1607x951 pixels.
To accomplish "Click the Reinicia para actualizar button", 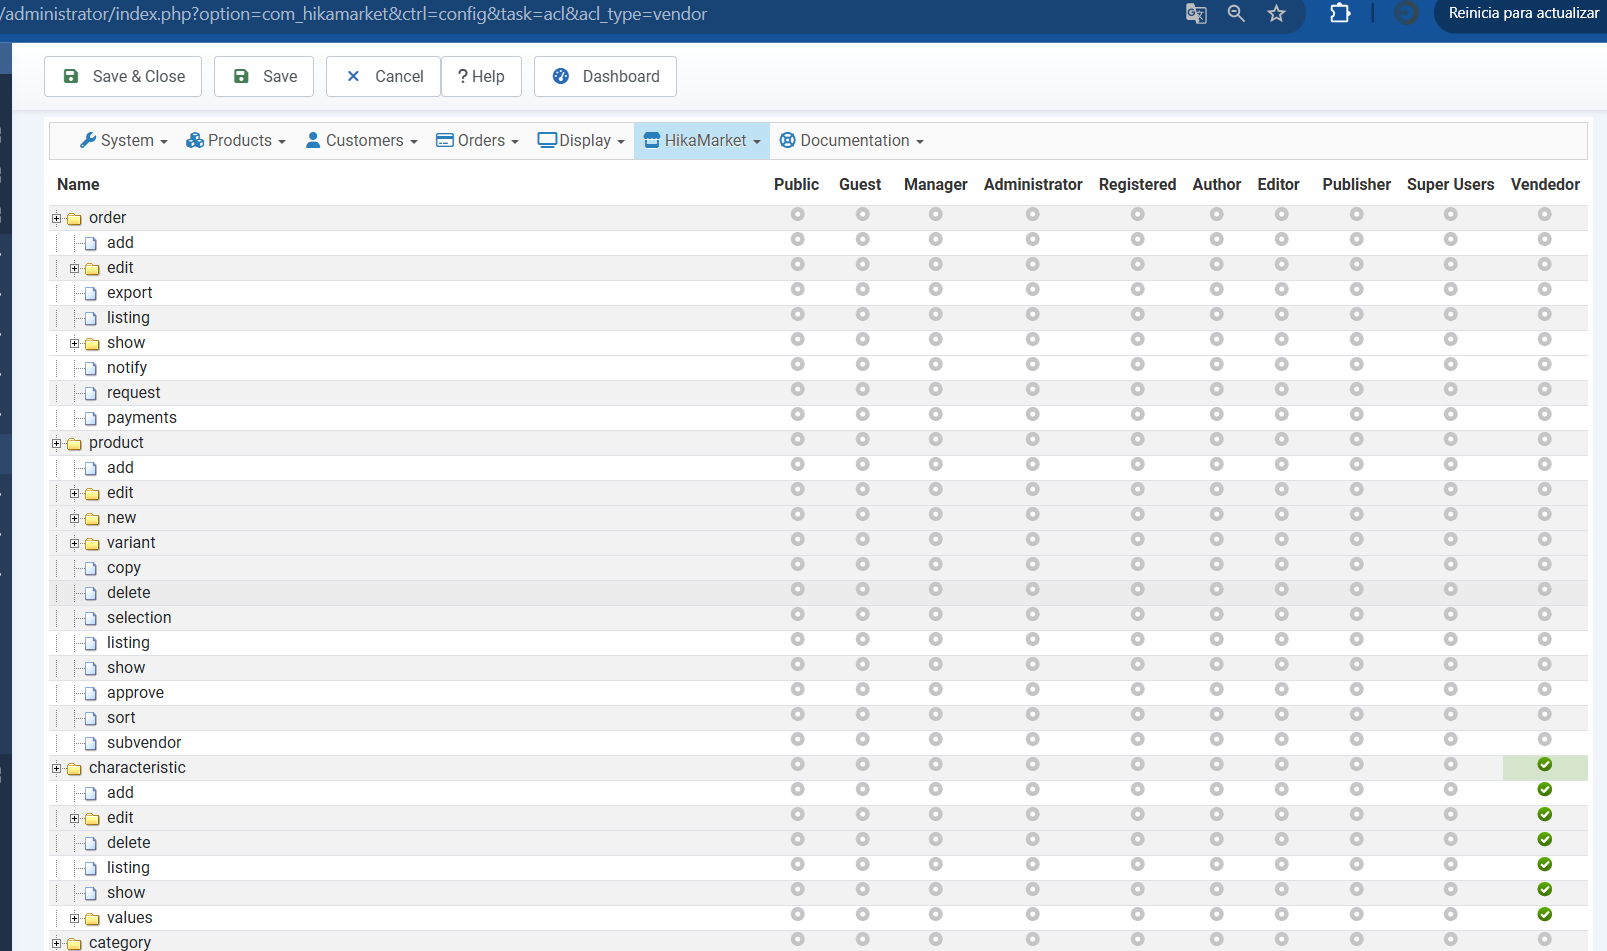I will [1523, 14].
